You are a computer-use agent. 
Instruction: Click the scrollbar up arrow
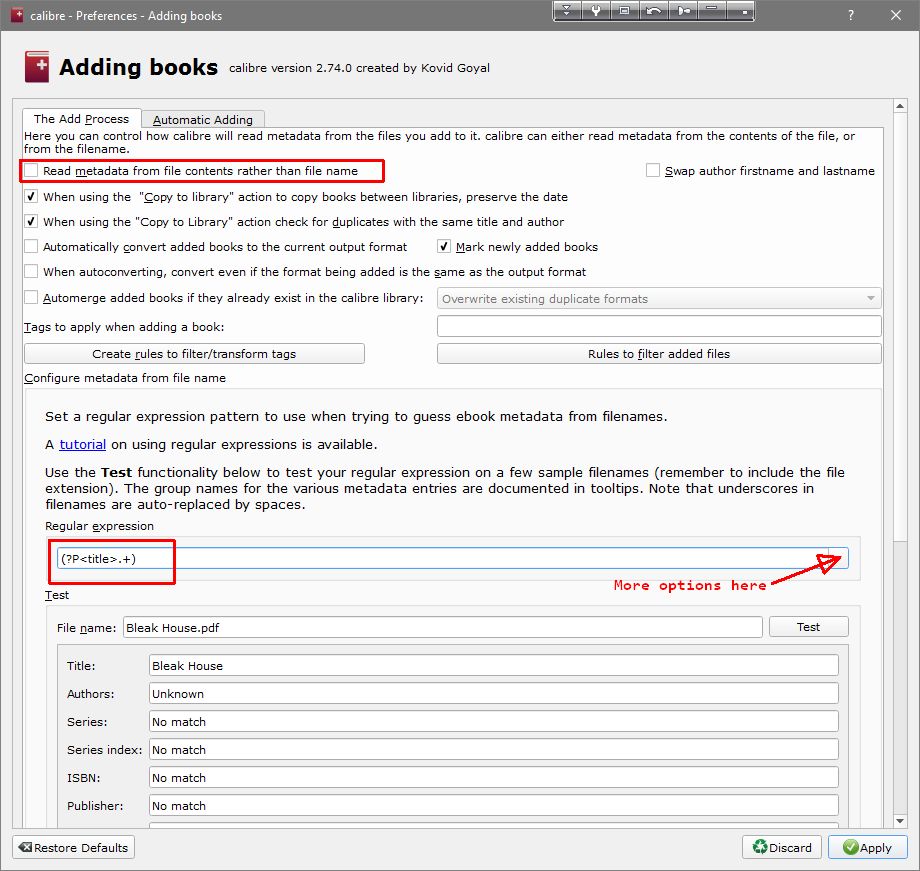pos(900,106)
